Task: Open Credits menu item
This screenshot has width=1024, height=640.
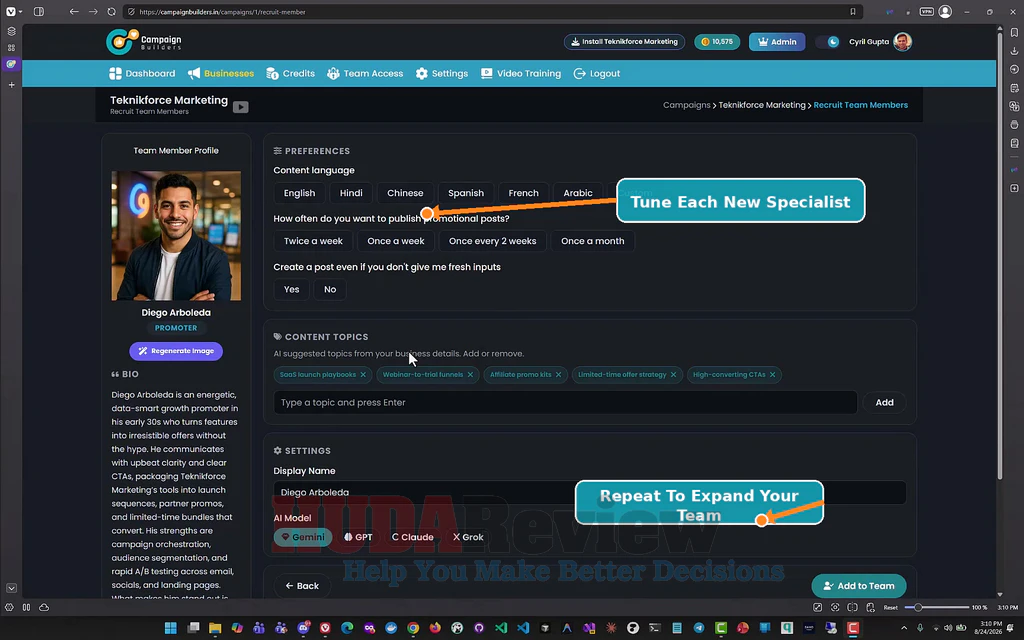Action: (x=291, y=74)
